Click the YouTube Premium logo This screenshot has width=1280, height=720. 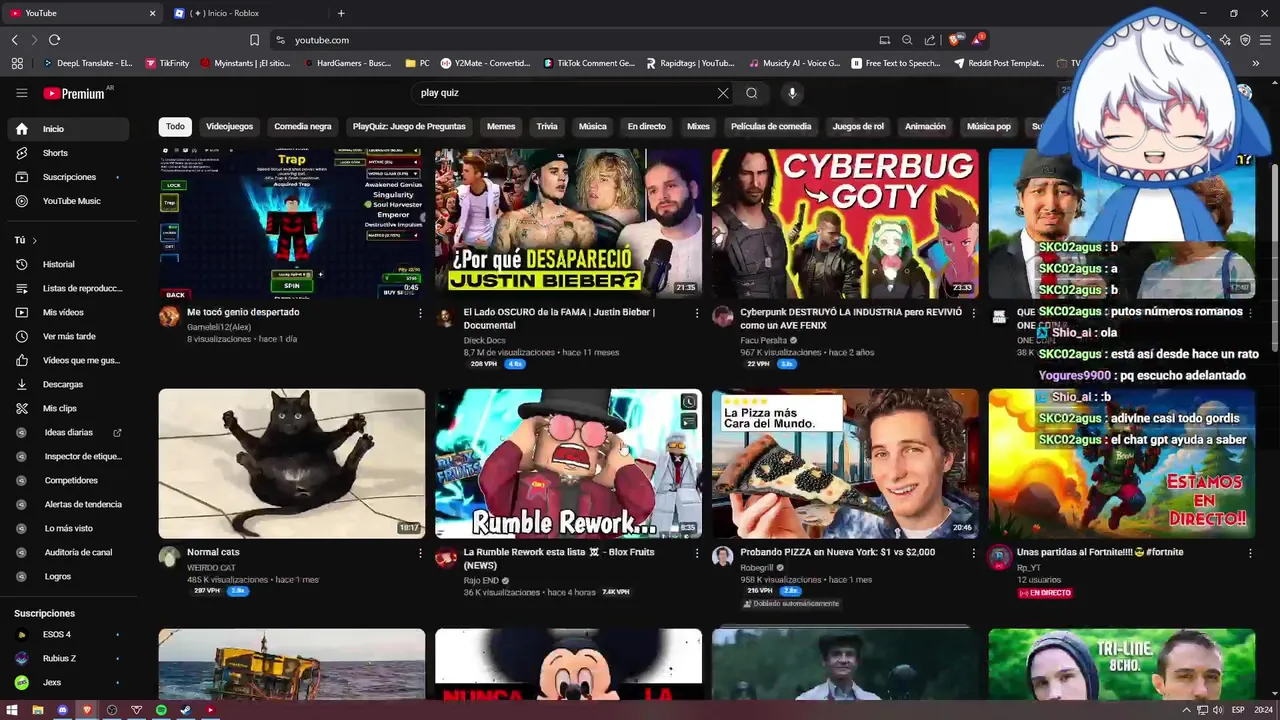74,93
